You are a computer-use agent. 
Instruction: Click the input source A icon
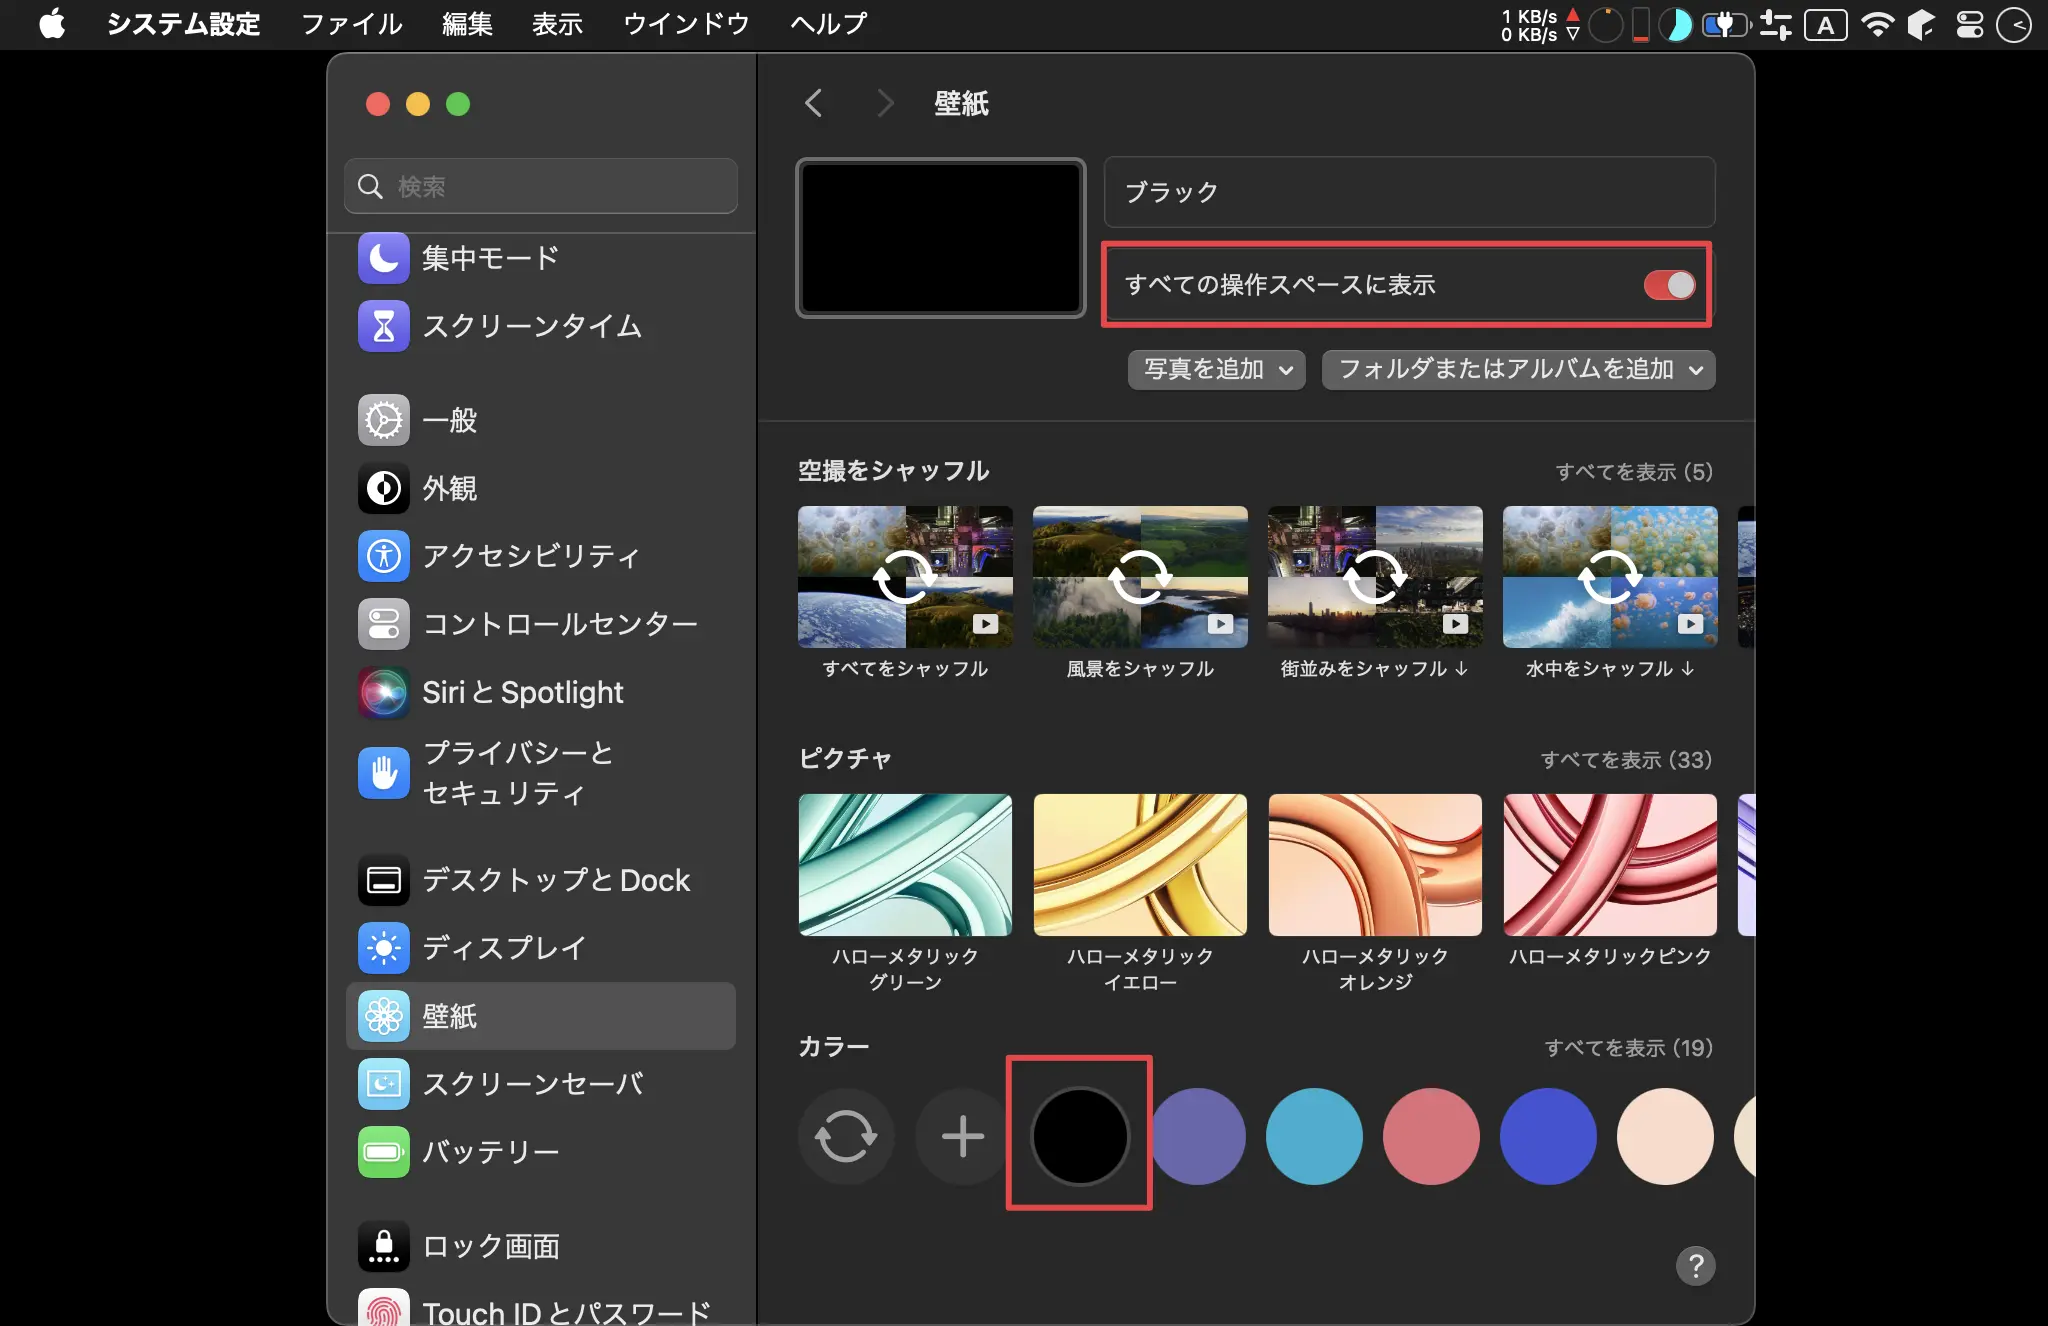pyautogui.click(x=1826, y=24)
